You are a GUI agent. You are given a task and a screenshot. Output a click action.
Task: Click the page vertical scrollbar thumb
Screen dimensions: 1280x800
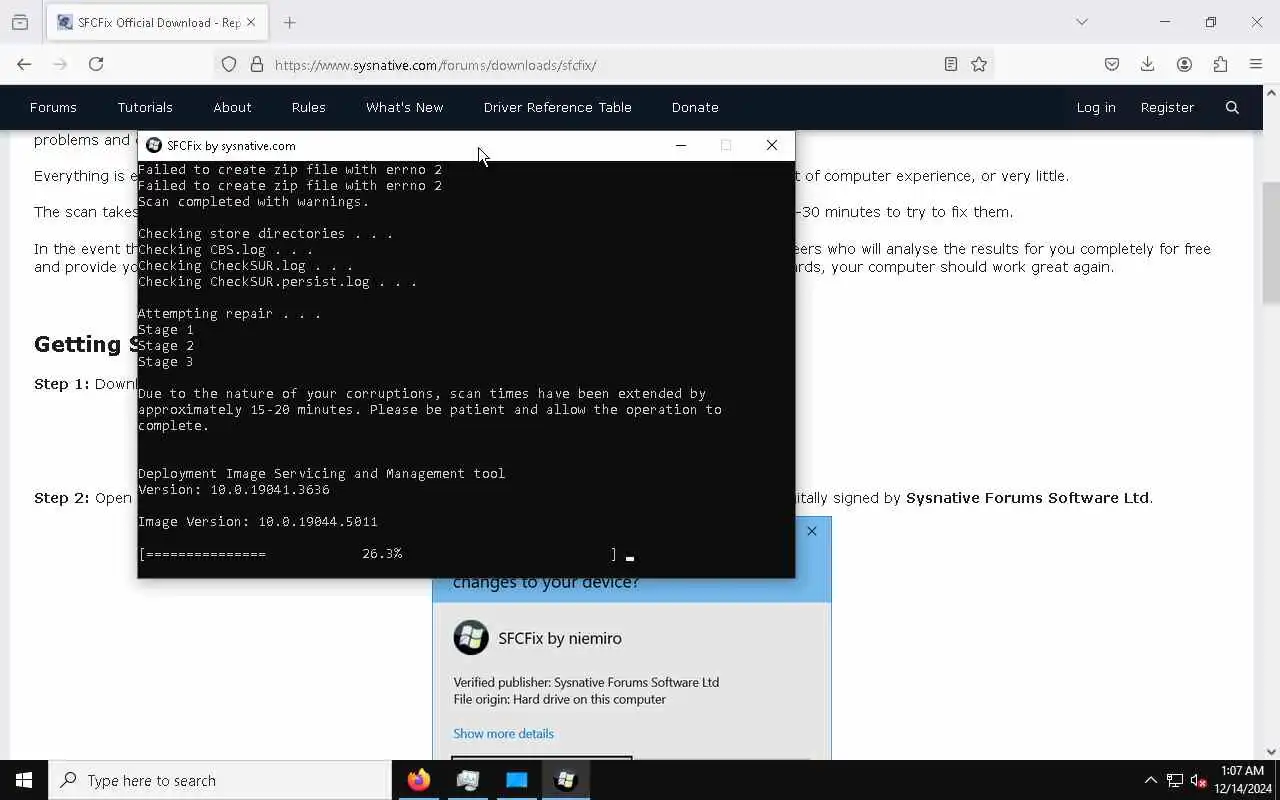click(1271, 243)
